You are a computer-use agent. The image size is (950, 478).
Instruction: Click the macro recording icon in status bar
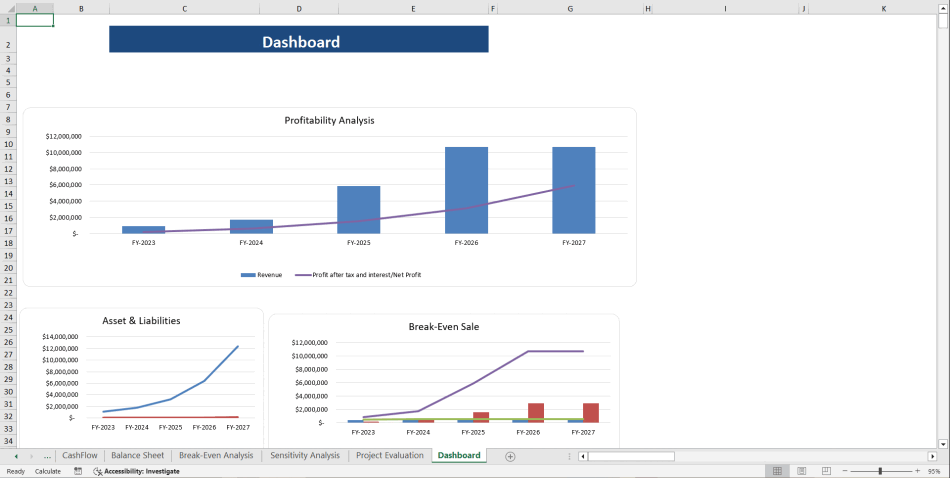tap(78, 471)
